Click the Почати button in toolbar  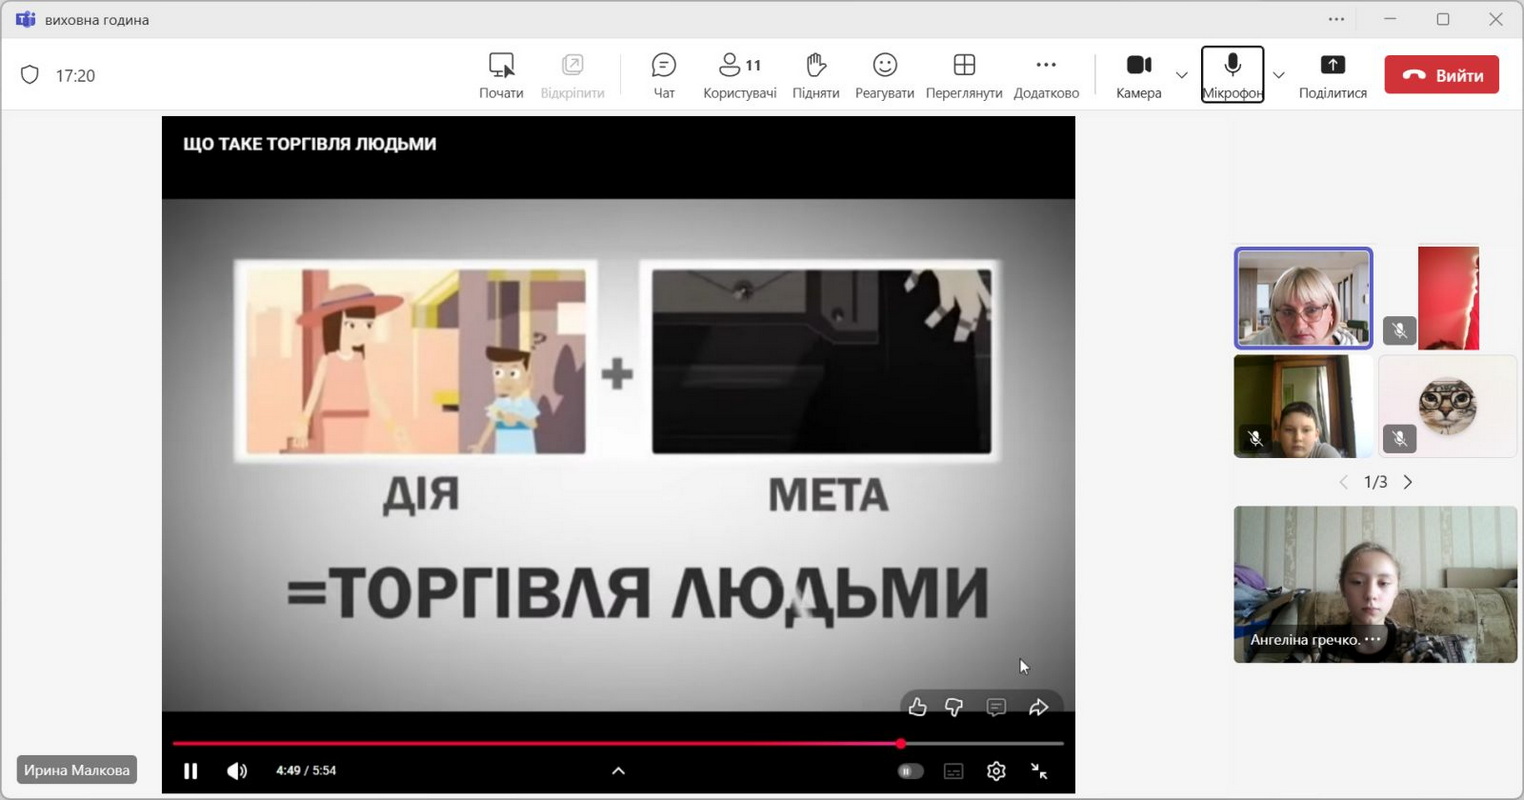(501, 76)
